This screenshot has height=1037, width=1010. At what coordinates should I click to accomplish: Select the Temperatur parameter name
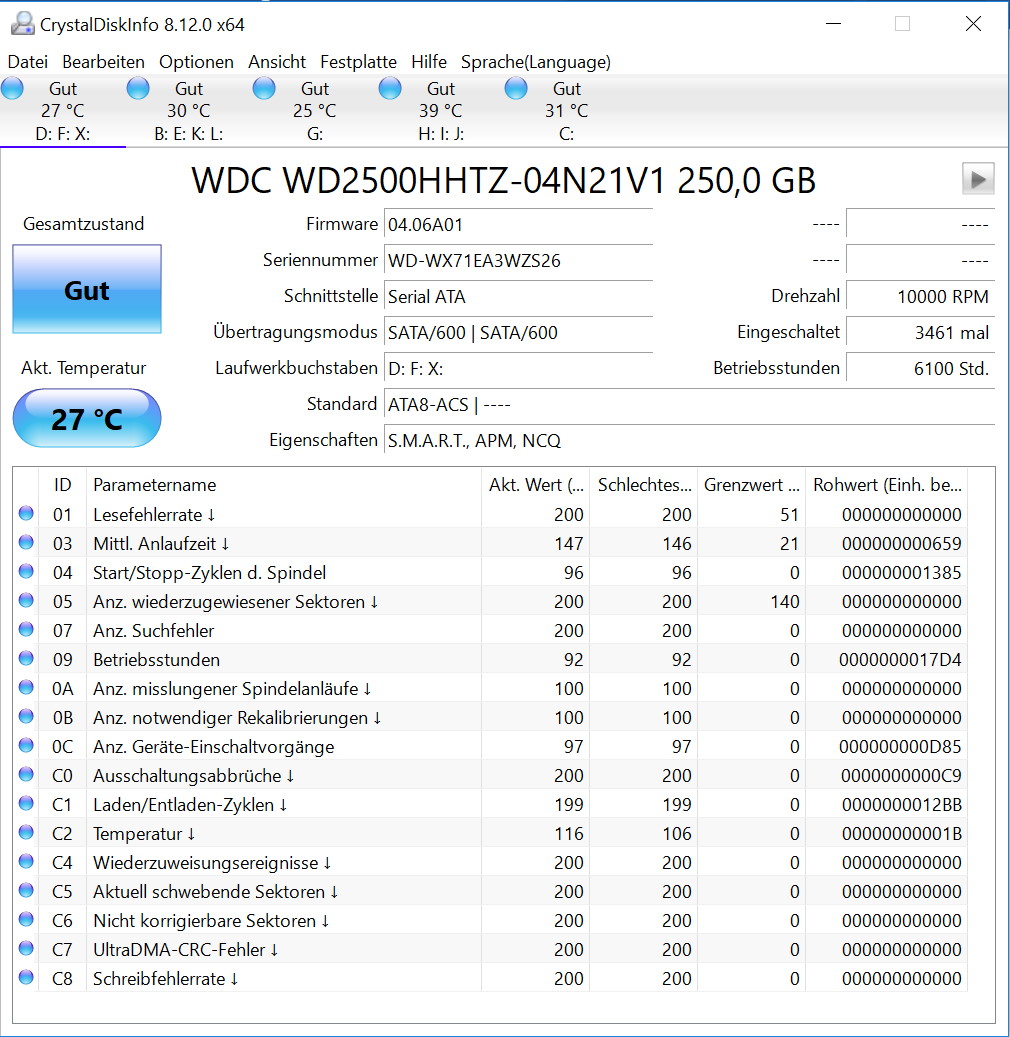click(x=144, y=834)
